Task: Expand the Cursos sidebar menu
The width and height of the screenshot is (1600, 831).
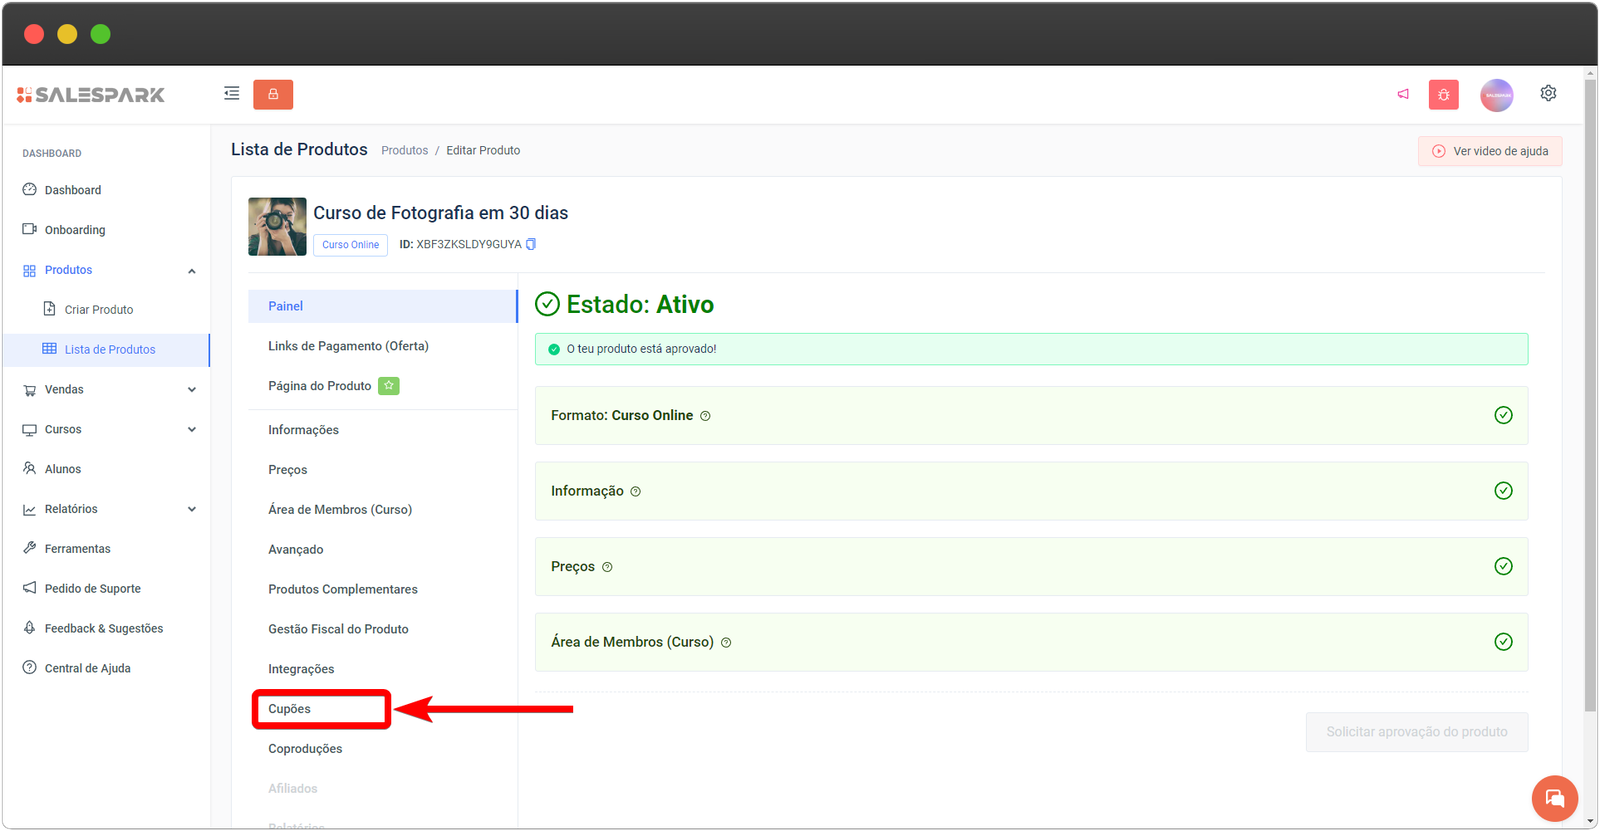Action: (191, 430)
